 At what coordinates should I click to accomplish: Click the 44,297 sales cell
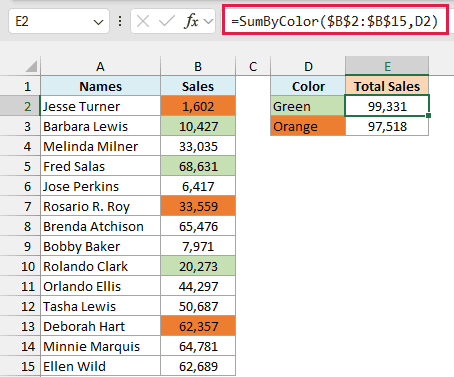[x=198, y=286]
